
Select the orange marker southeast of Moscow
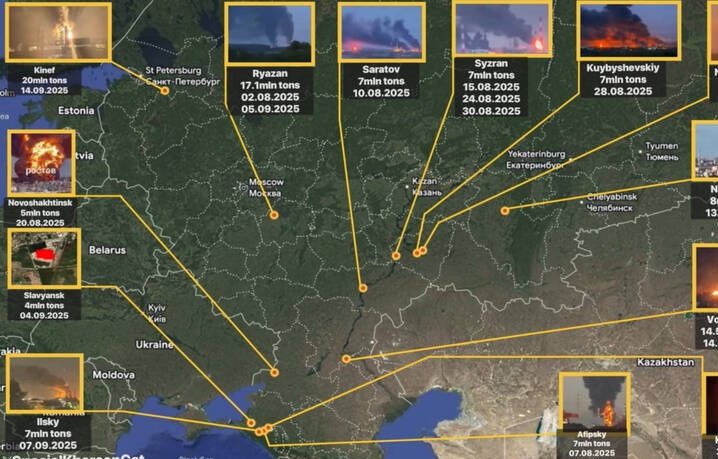[273, 215]
